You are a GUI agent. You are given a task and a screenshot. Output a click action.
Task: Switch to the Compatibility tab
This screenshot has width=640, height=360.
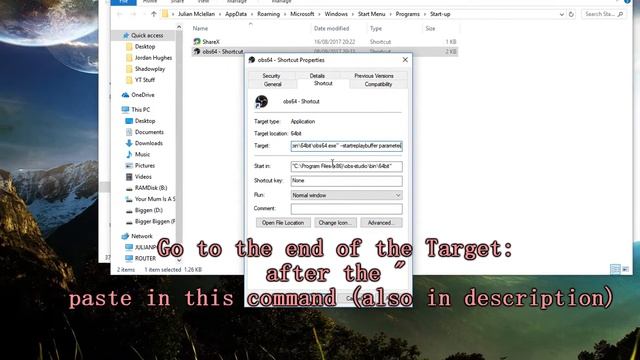(378, 84)
